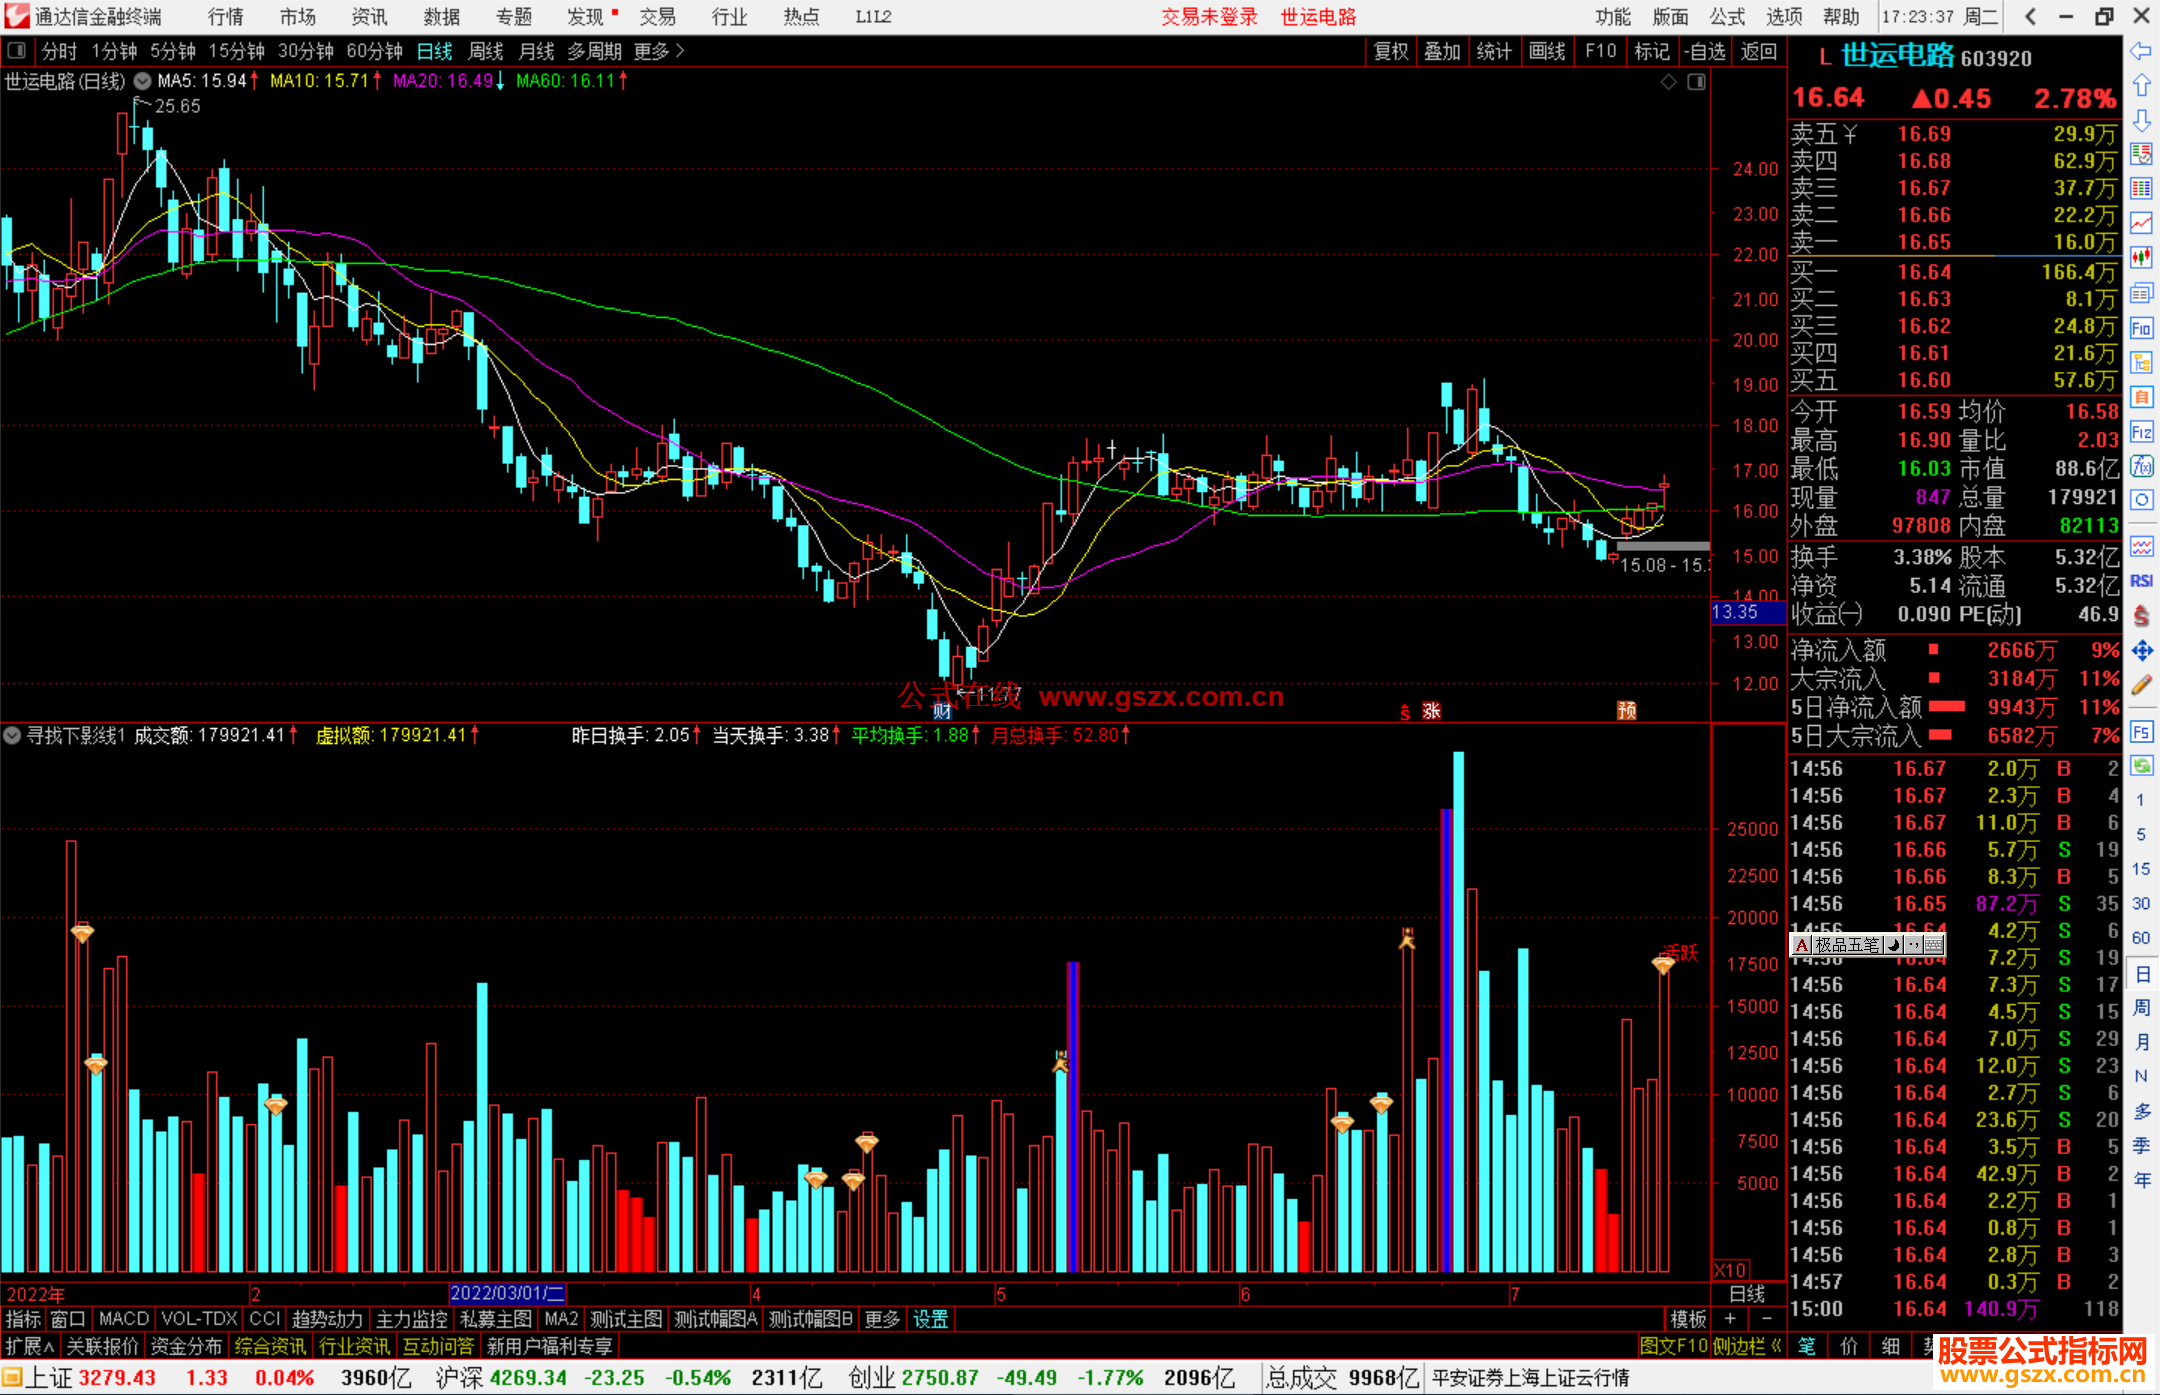Open the 更多 indicators dropdown in bottom bar
This screenshot has width=2160, height=1395.
tap(882, 1319)
